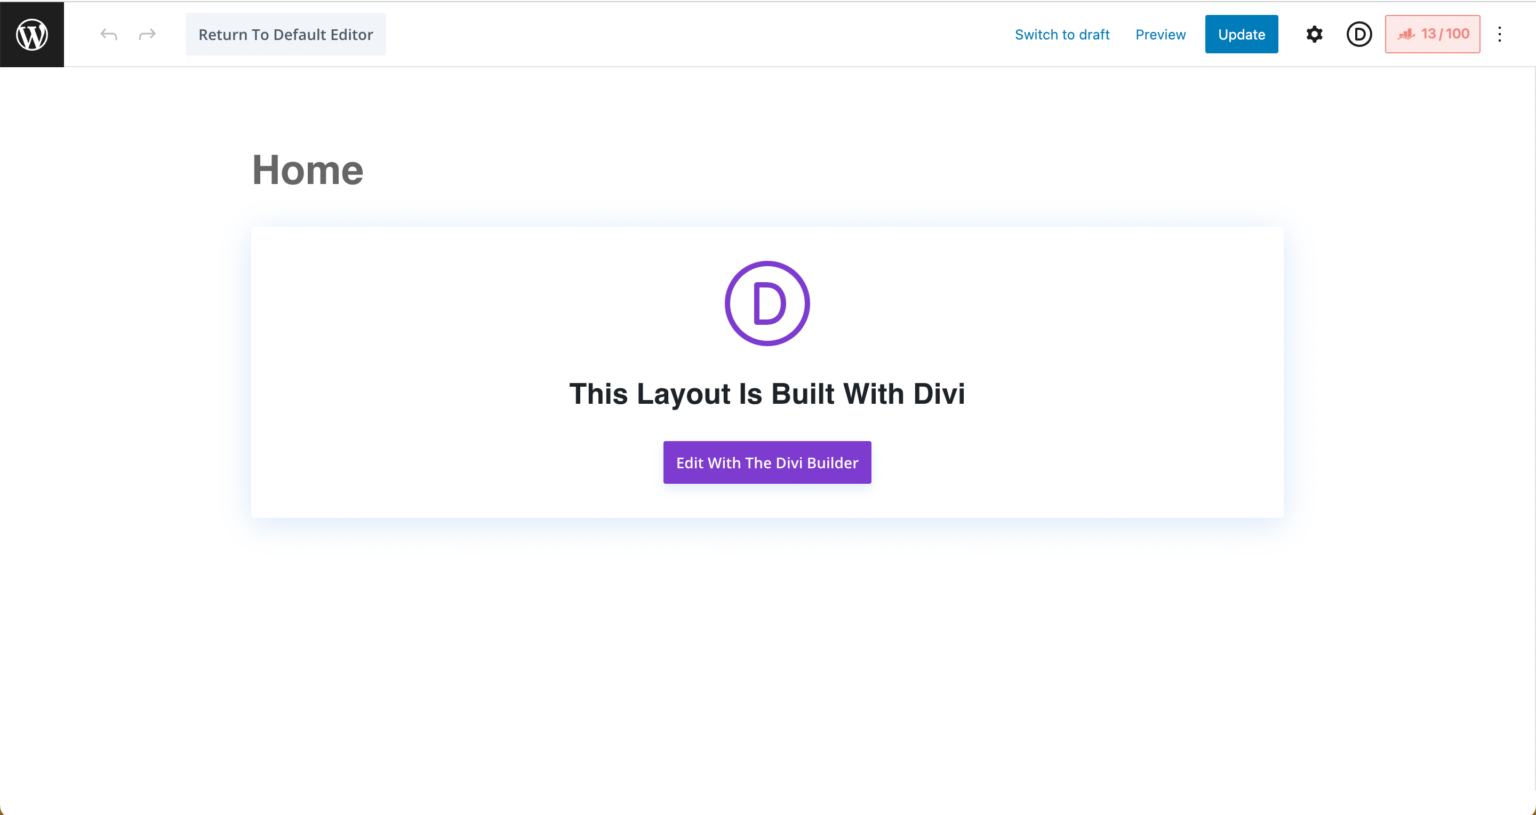Click inside the white Divi layout card
This screenshot has width=1536, height=815.
767,372
